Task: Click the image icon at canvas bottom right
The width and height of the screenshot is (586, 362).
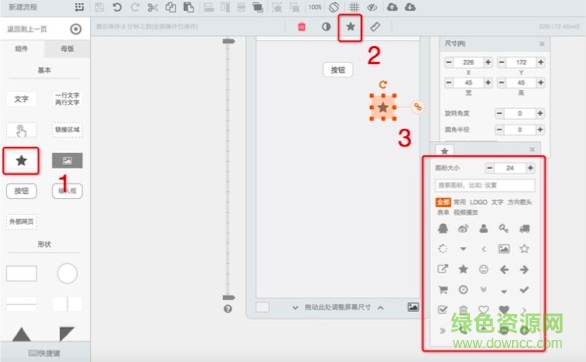Action: pyautogui.click(x=413, y=307)
